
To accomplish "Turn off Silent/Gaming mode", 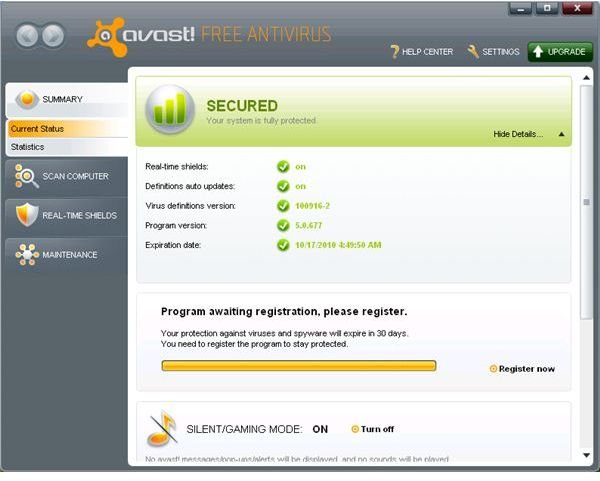I will (x=373, y=429).
